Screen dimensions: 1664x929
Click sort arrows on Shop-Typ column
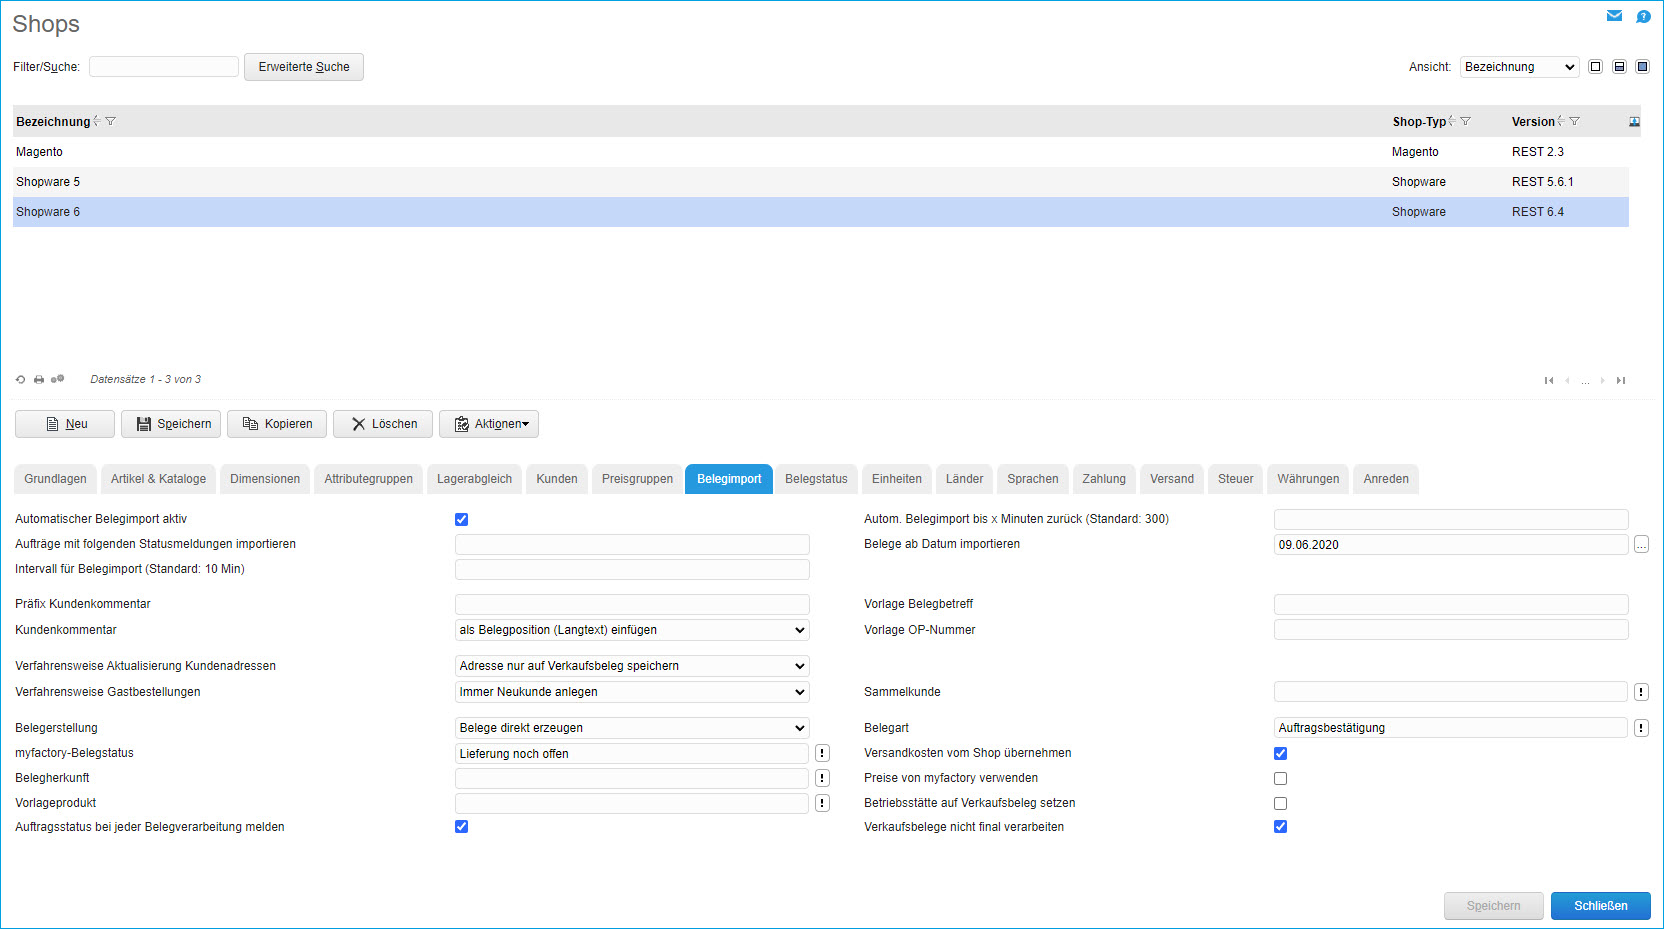1451,121
